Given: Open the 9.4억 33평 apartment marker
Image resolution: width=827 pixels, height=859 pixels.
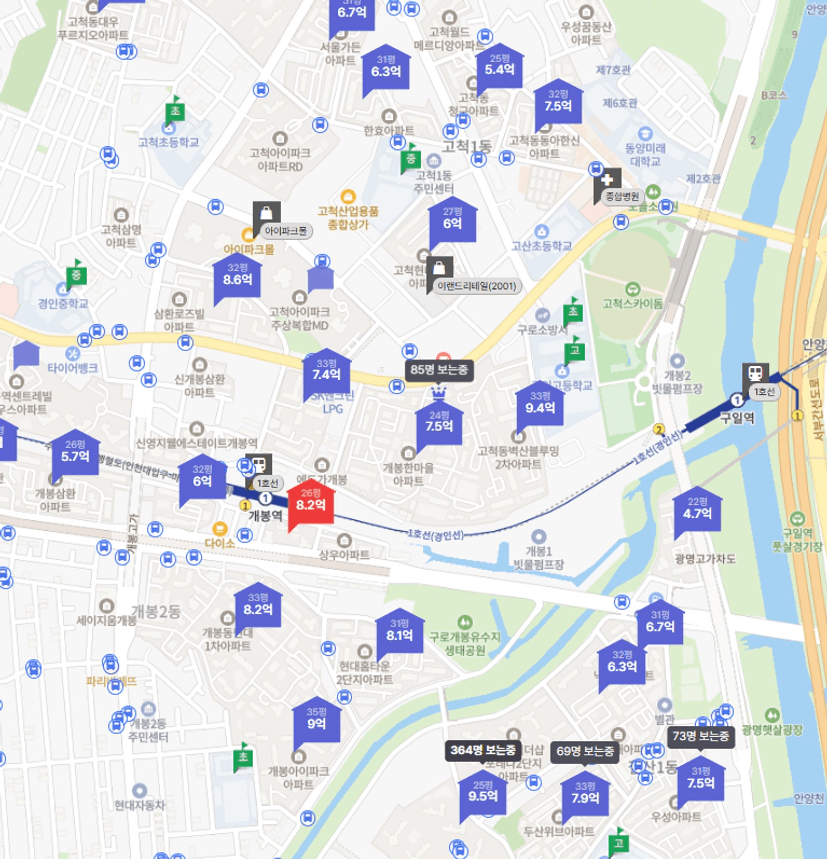Looking at the screenshot, I should [x=540, y=406].
